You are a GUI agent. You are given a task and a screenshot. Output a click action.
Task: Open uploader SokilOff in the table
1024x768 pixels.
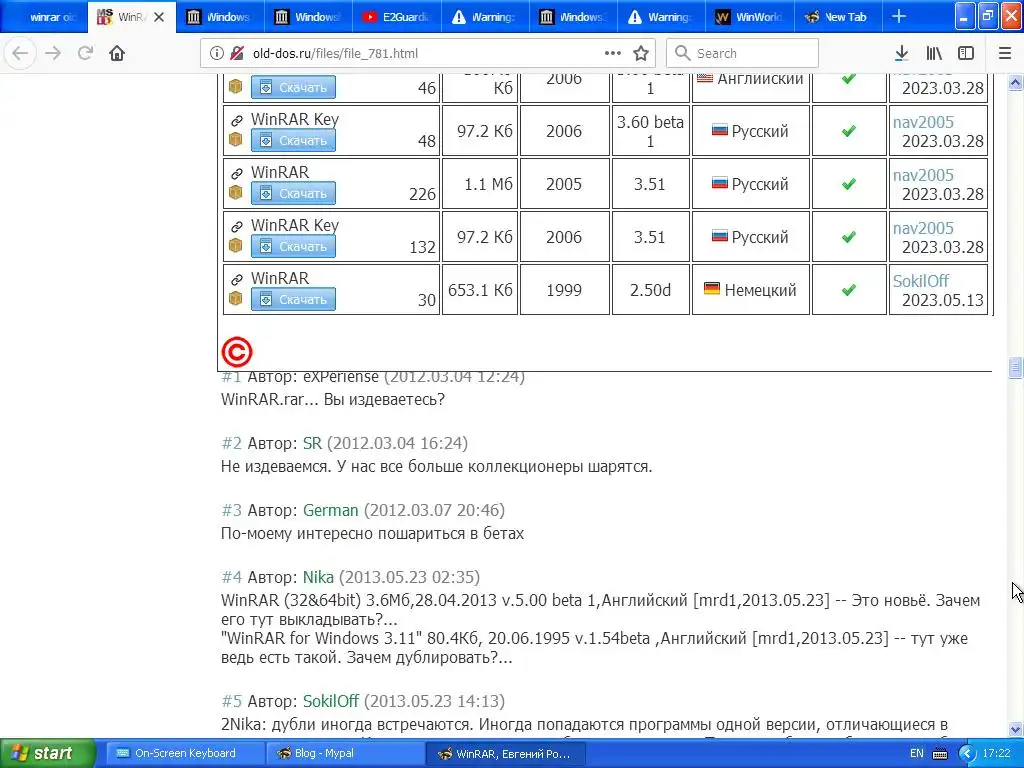pyautogui.click(x=920, y=281)
